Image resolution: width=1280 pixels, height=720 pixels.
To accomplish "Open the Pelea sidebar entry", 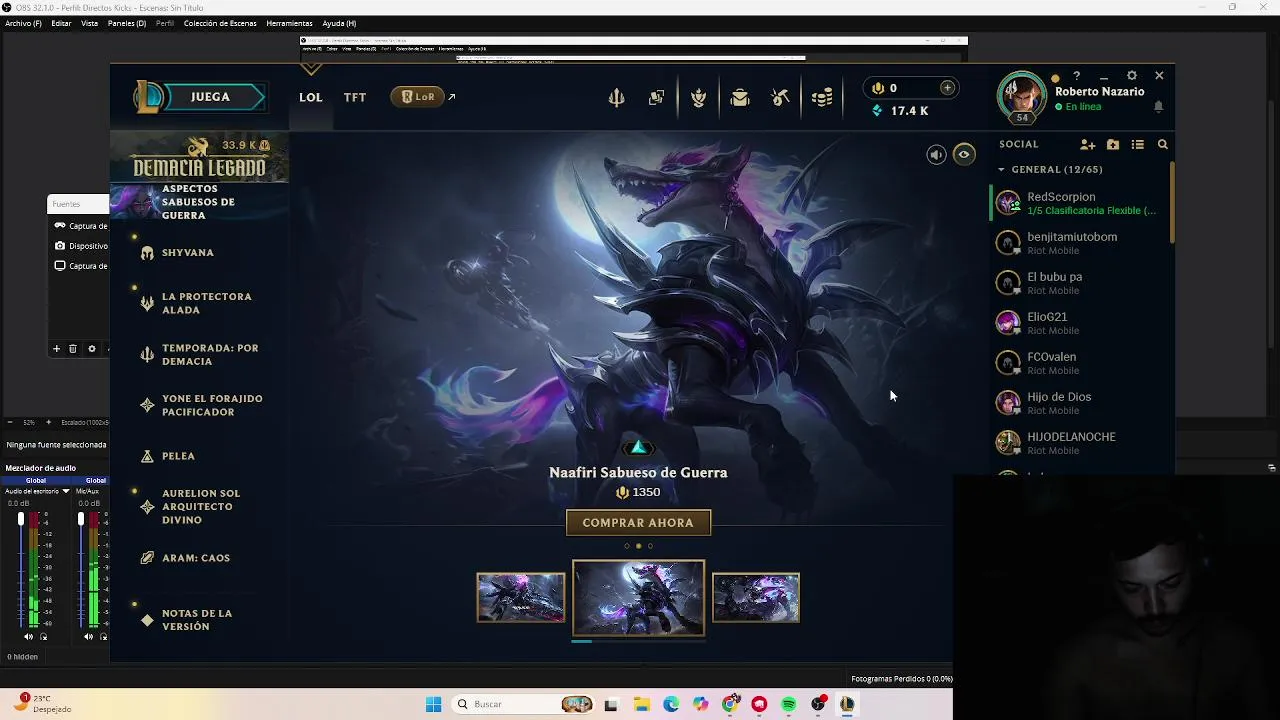I will (x=178, y=456).
